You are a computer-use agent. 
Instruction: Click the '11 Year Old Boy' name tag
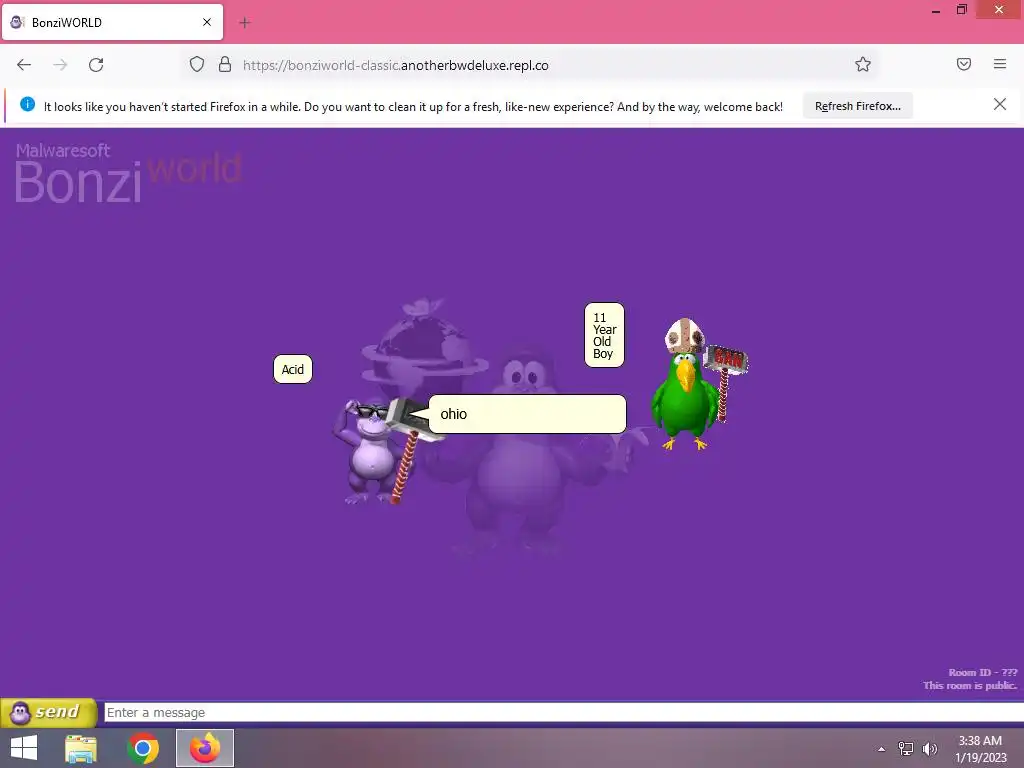click(604, 335)
